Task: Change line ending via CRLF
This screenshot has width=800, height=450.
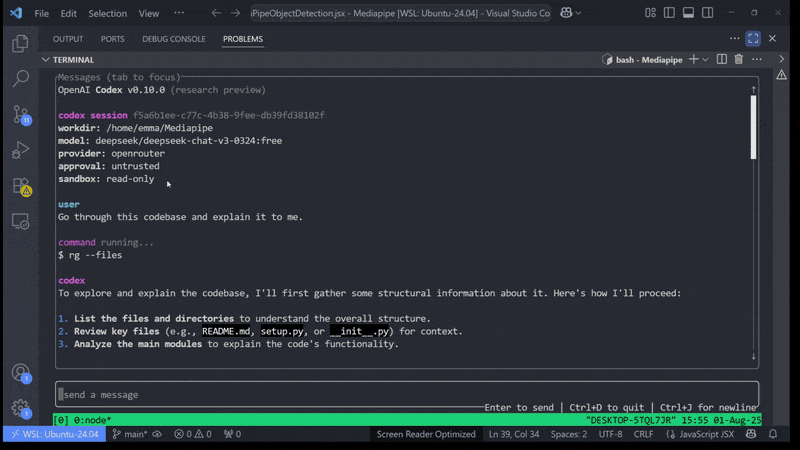Action: 643,434
